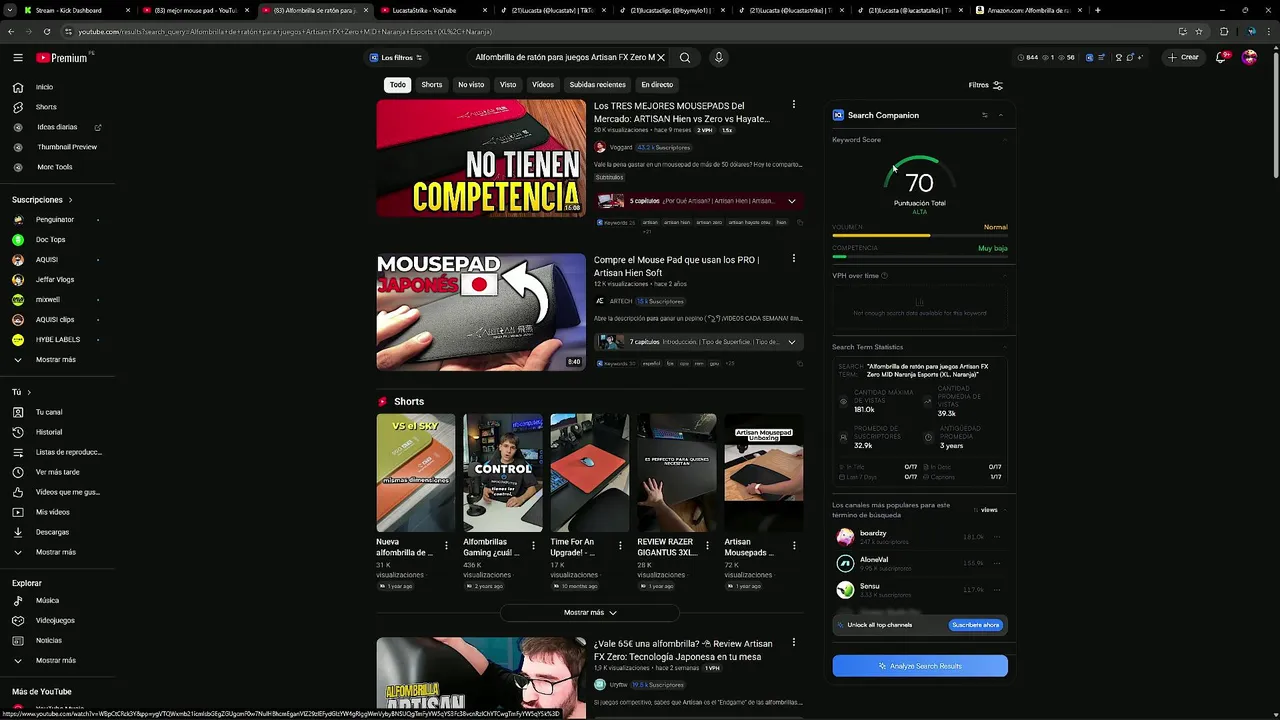Click the Volumen yellow bar
The width and height of the screenshot is (1280, 720).
[881, 236]
